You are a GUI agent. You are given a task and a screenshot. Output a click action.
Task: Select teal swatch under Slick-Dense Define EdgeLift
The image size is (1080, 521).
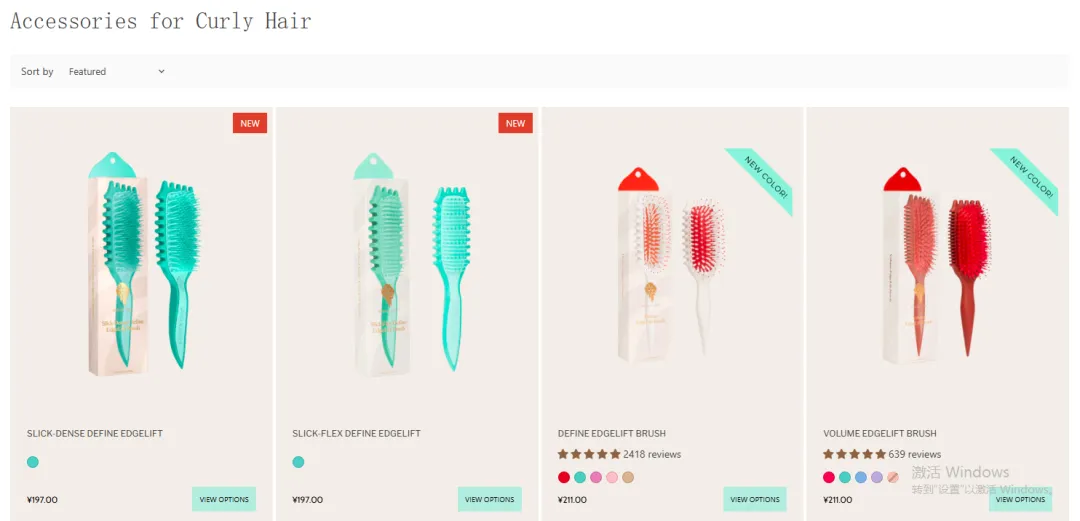coord(32,462)
